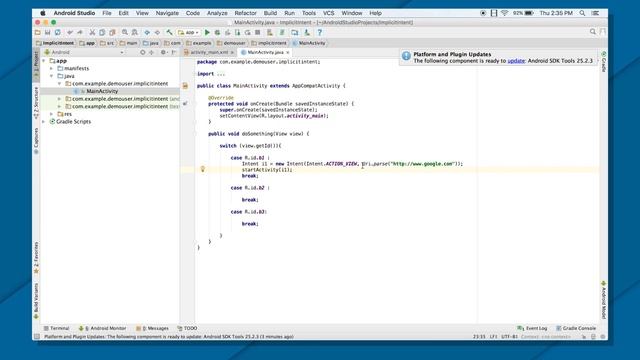The height and width of the screenshot is (360, 640).
Task: Collapse first com.example.demouser.implicitintent package
Action: pos(60,84)
